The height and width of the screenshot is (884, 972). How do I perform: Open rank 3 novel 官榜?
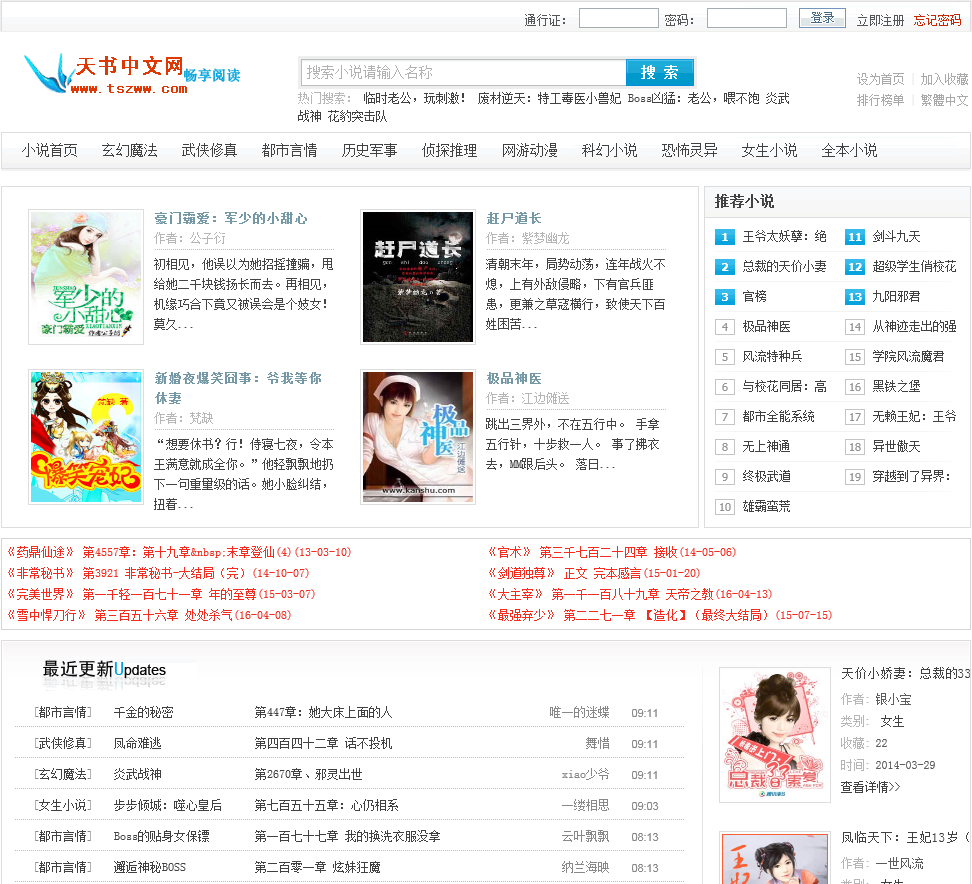[x=754, y=296]
